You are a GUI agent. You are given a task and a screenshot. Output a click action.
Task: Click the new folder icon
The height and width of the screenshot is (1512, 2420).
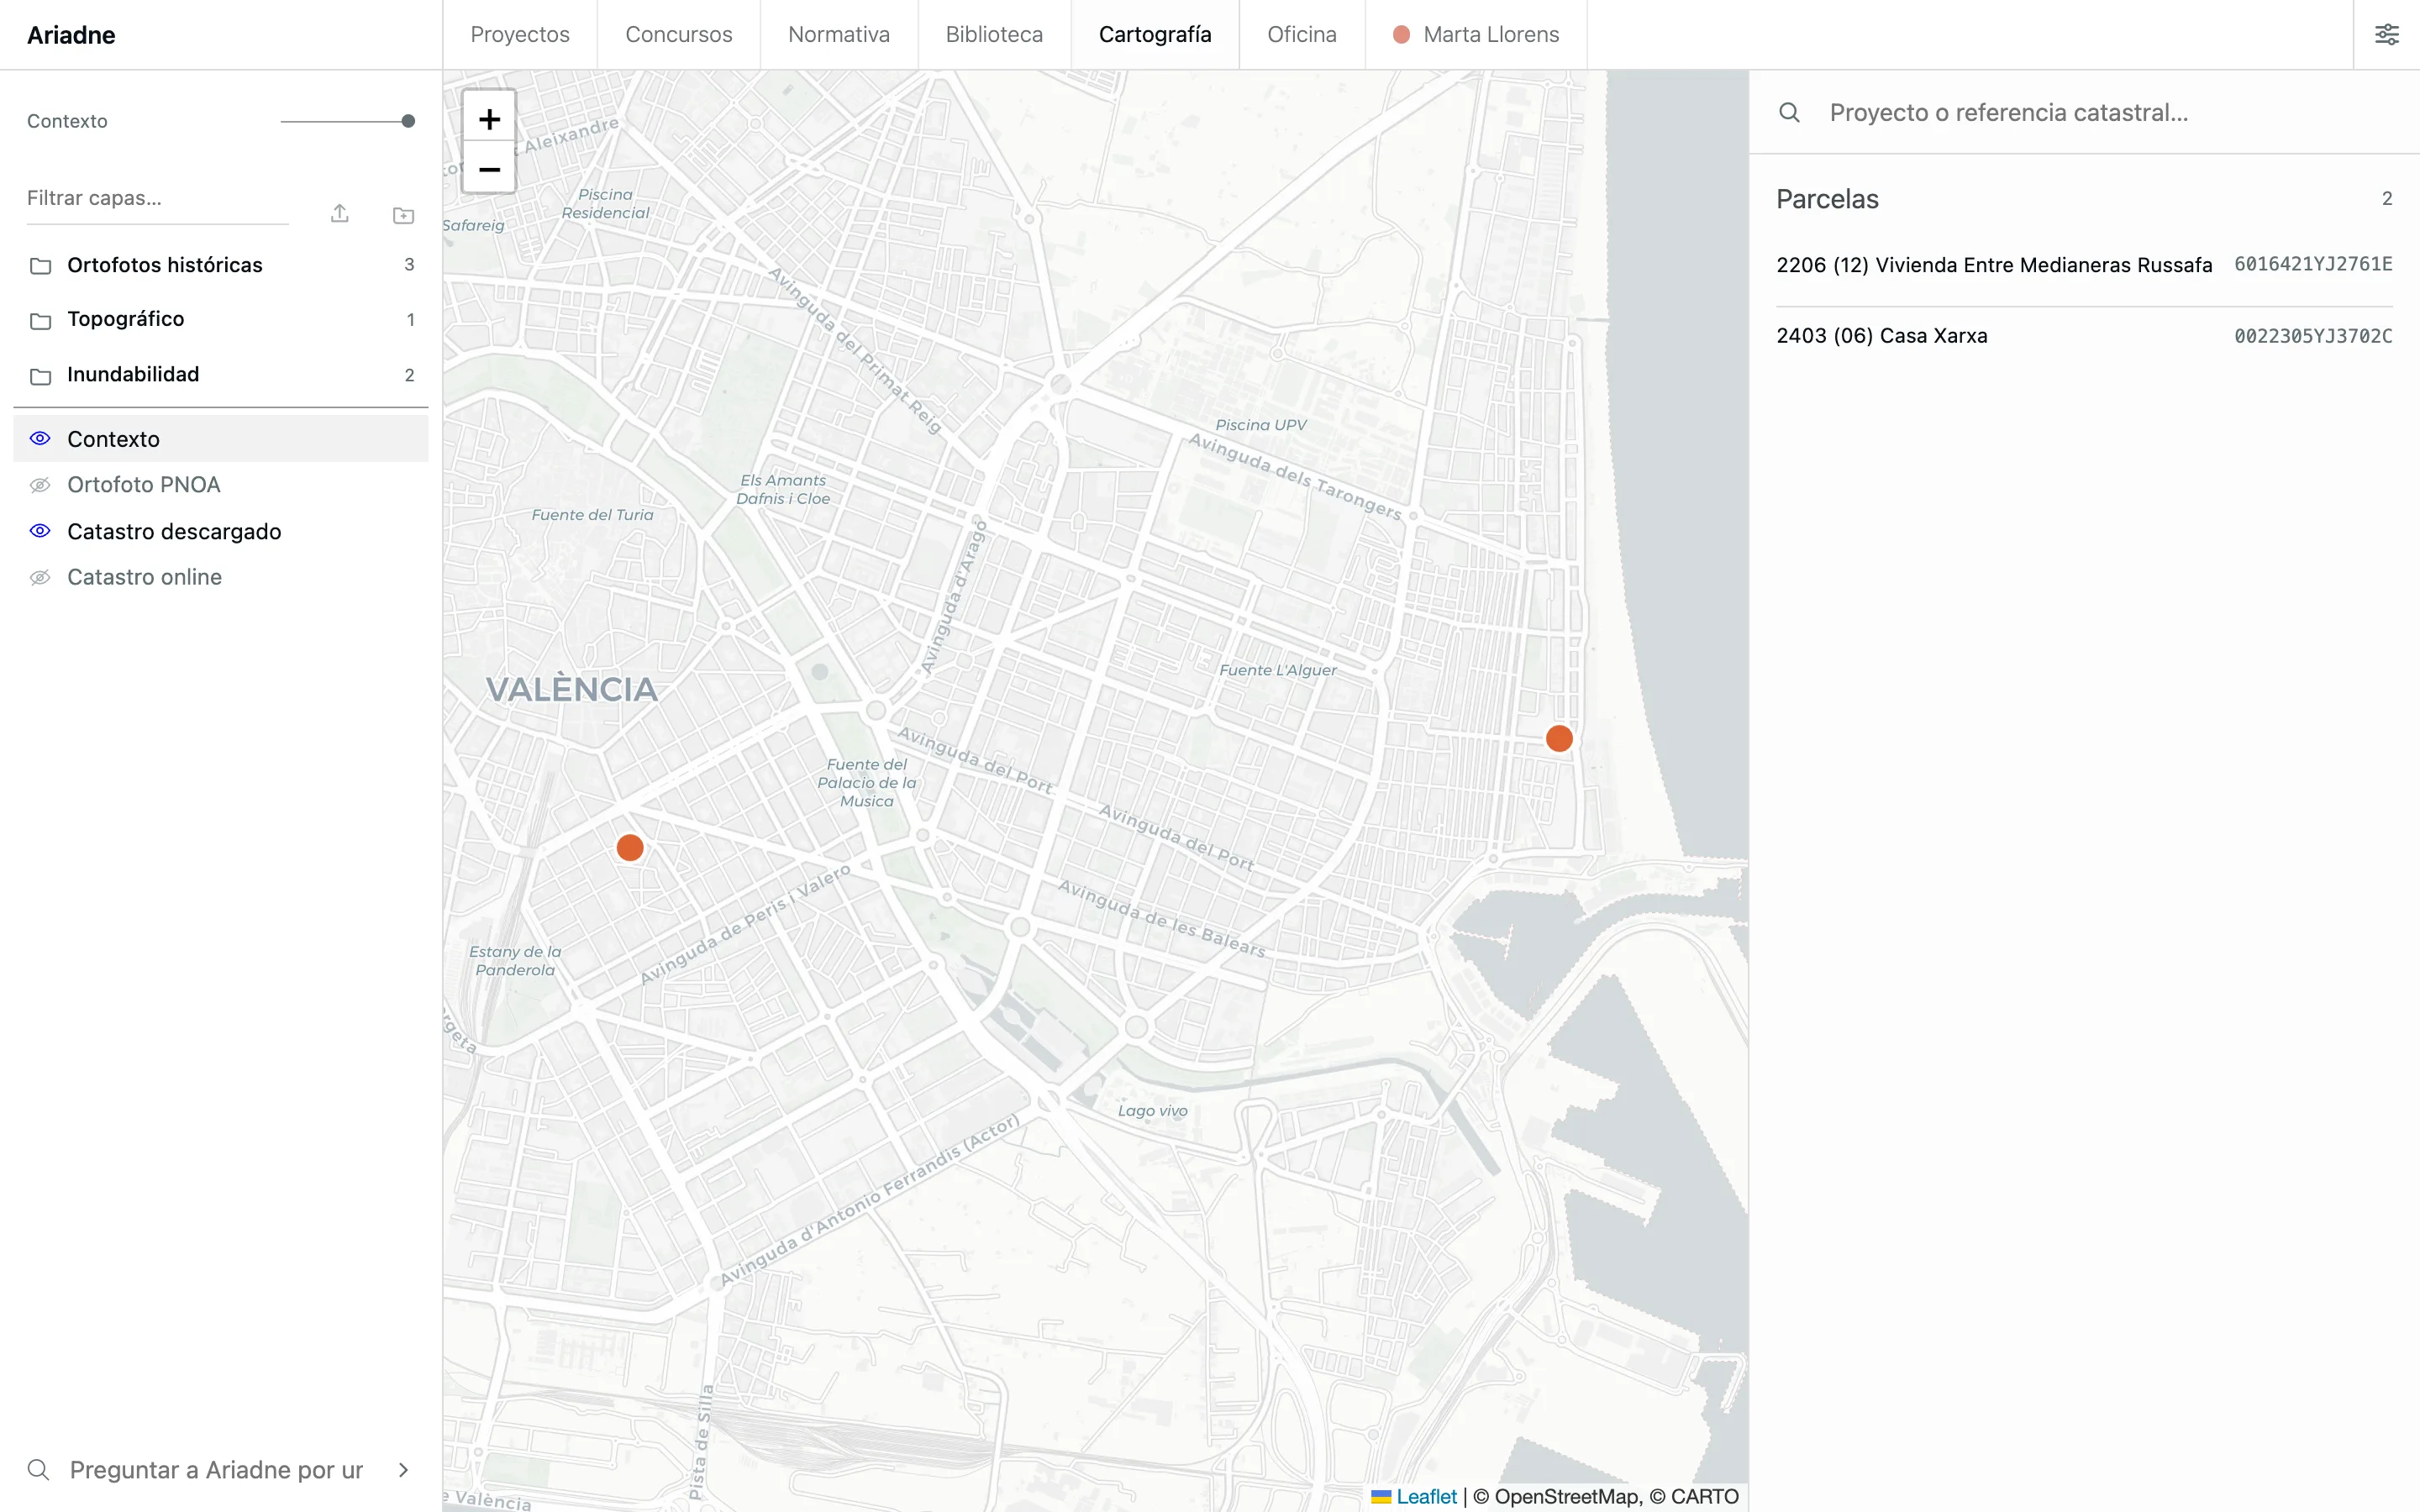pyautogui.click(x=403, y=215)
